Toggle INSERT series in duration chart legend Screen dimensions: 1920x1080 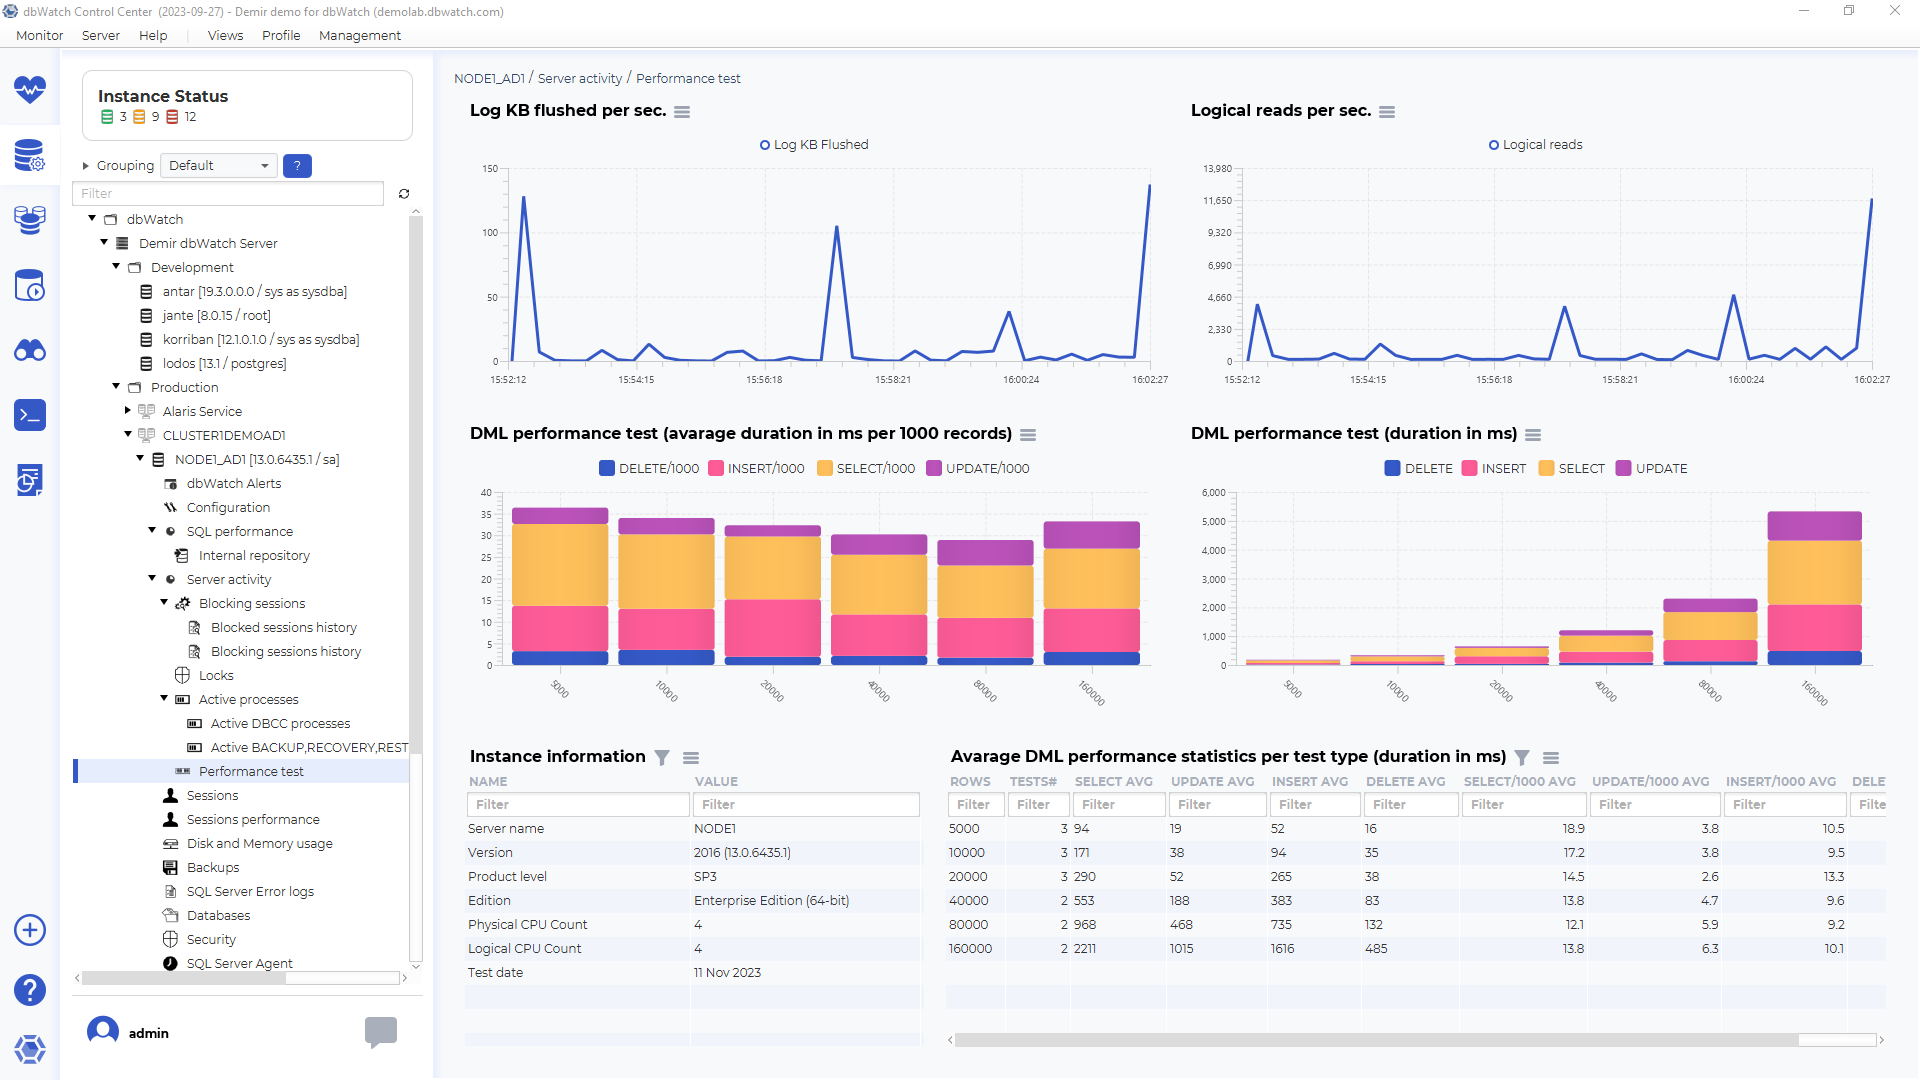tap(1494, 468)
